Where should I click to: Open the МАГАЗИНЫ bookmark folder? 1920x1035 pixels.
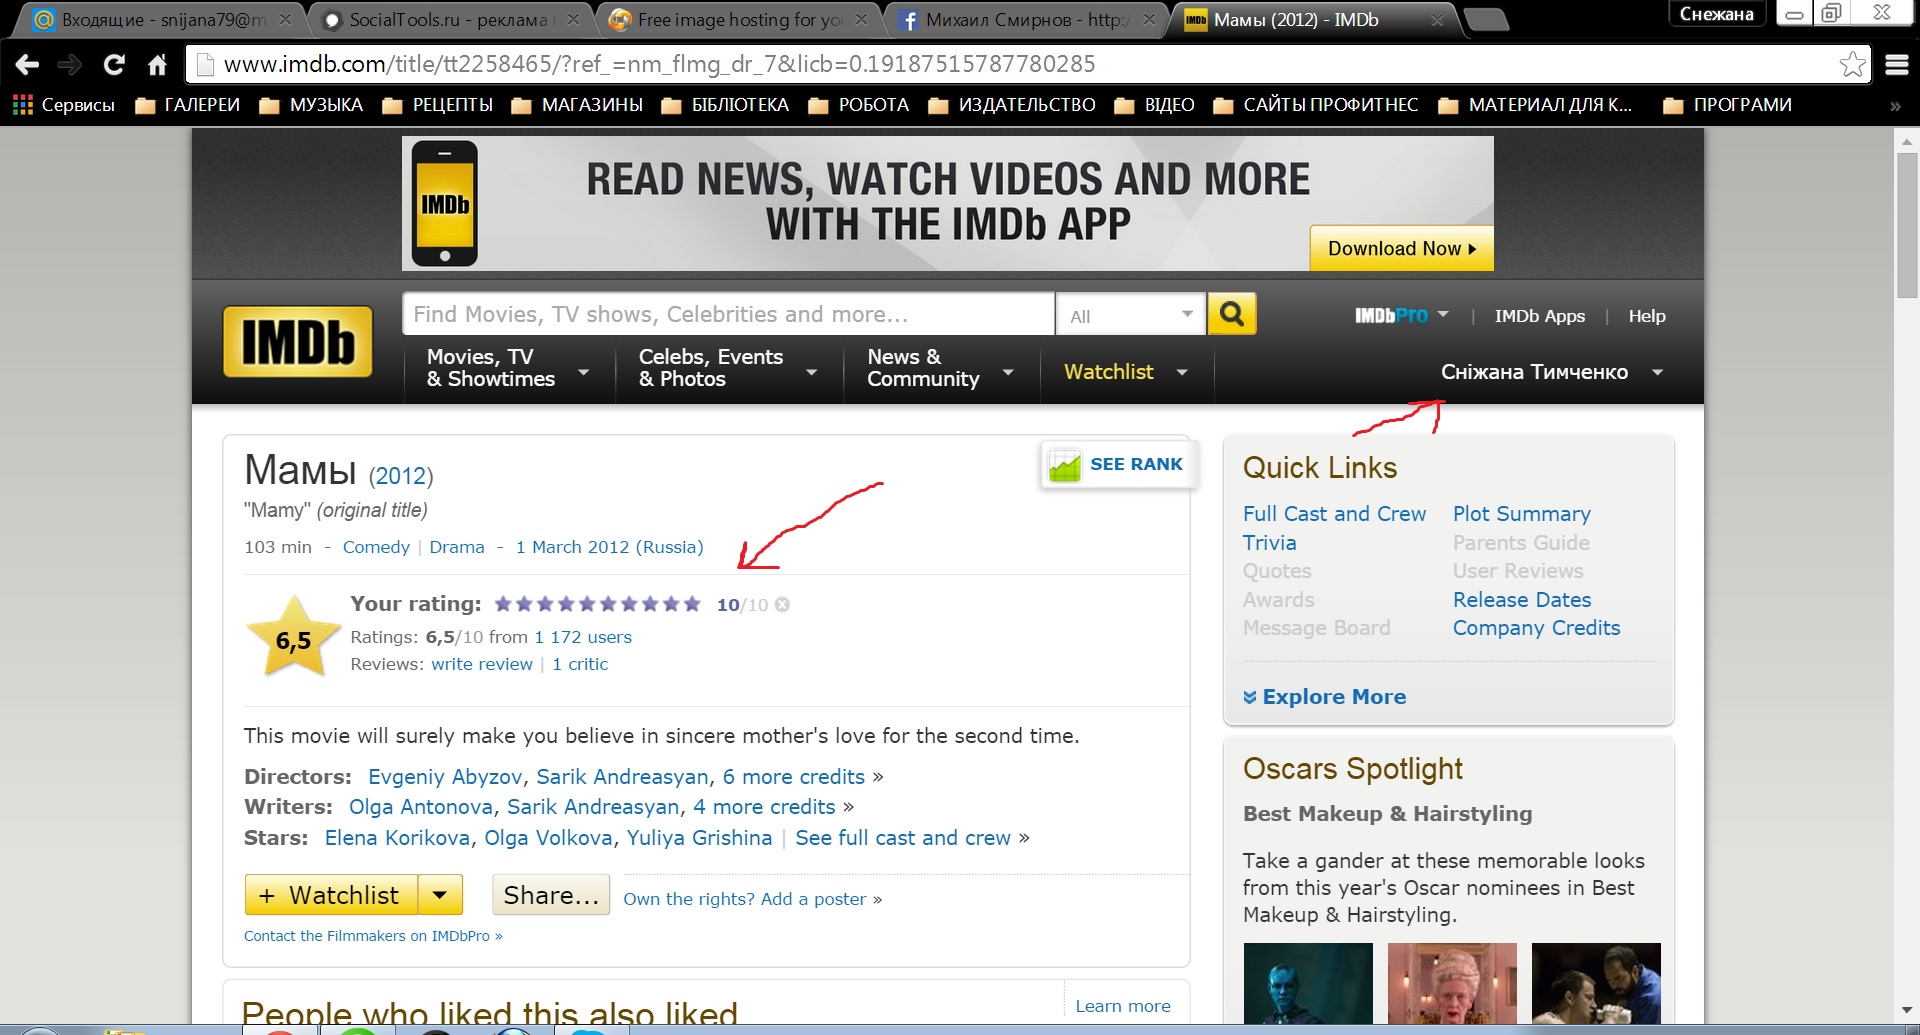(x=577, y=105)
